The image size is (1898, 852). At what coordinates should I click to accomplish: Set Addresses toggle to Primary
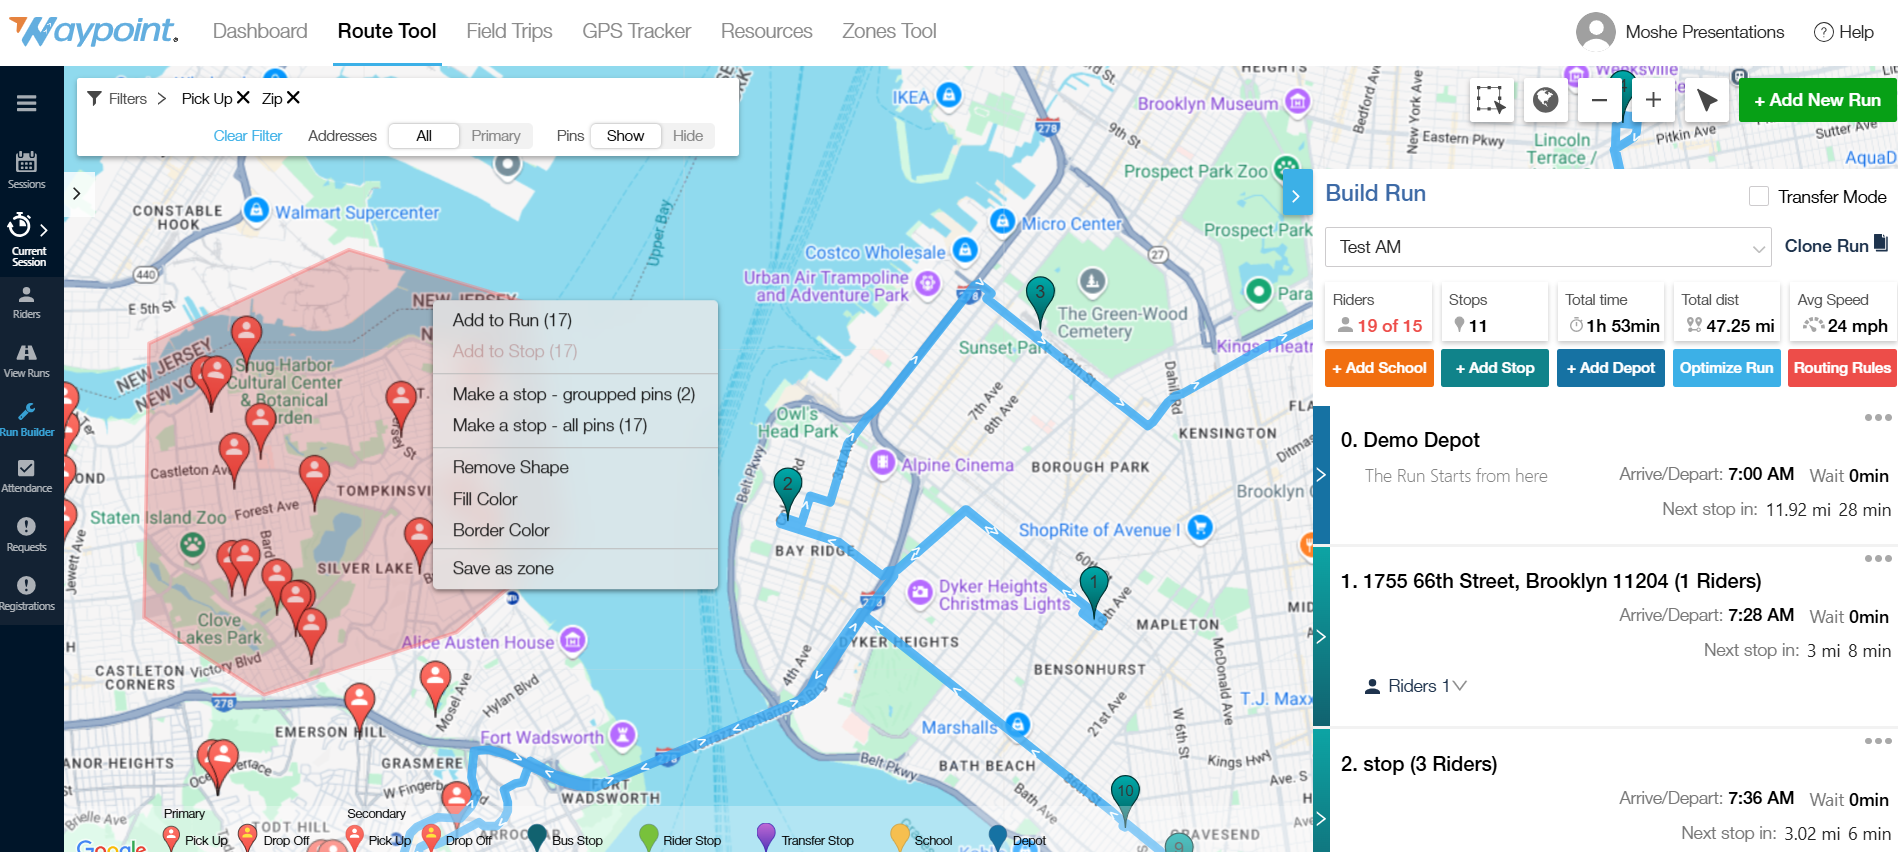pyautogui.click(x=496, y=136)
